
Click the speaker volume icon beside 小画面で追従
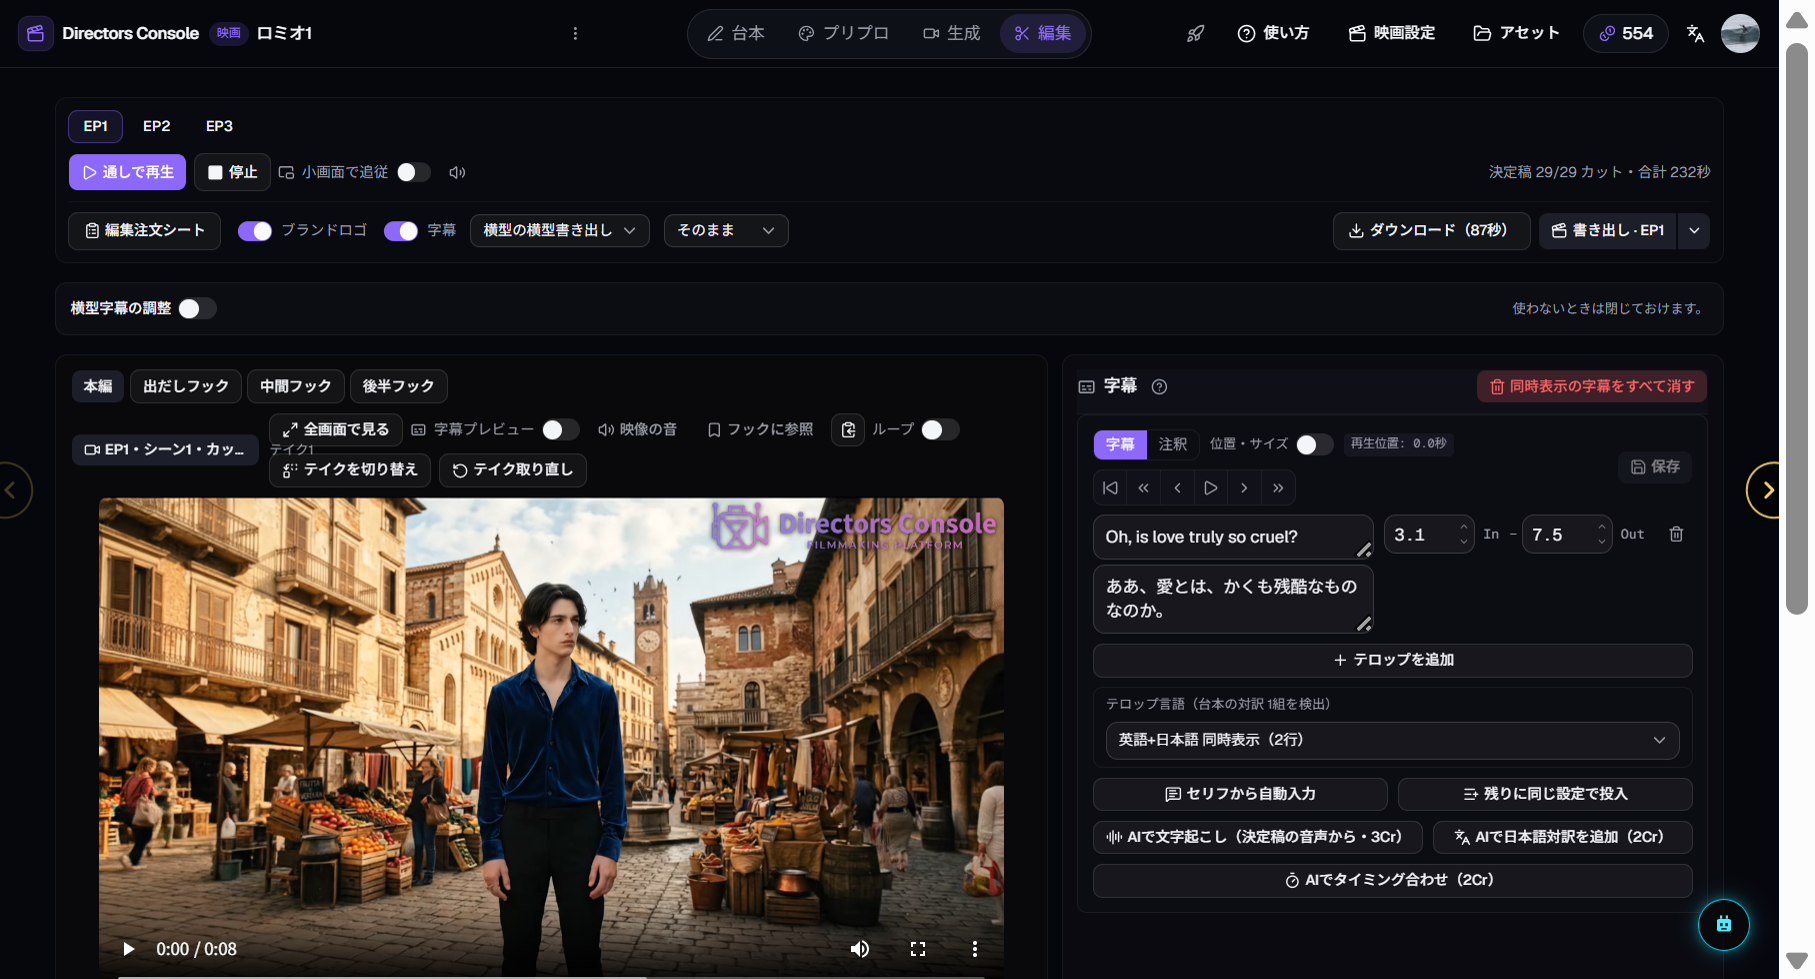[x=457, y=173]
